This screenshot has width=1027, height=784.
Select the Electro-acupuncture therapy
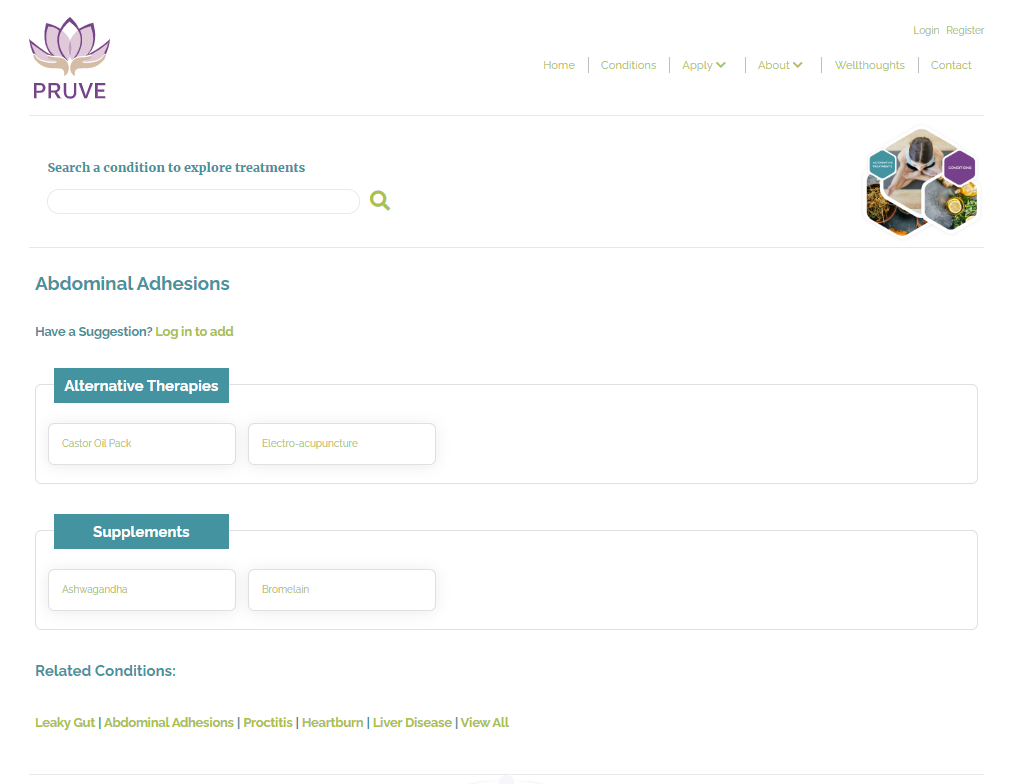pyautogui.click(x=341, y=443)
